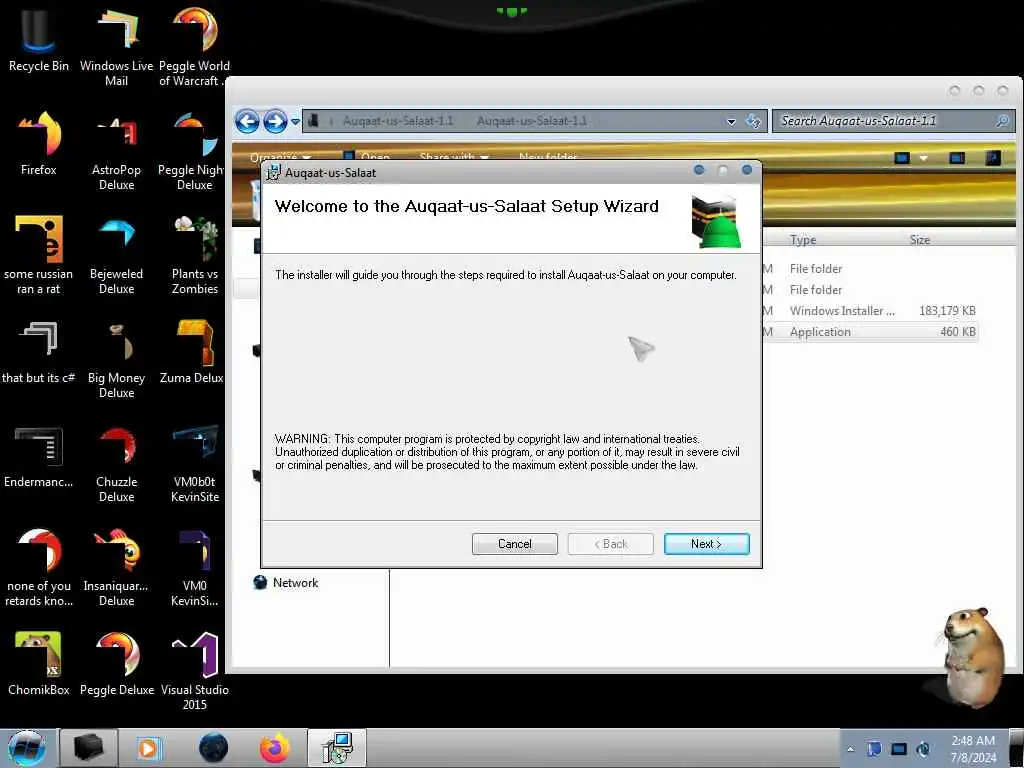The height and width of the screenshot is (768, 1024).
Task: Open the Endermanc... desktop icon
Action: click(x=39, y=456)
